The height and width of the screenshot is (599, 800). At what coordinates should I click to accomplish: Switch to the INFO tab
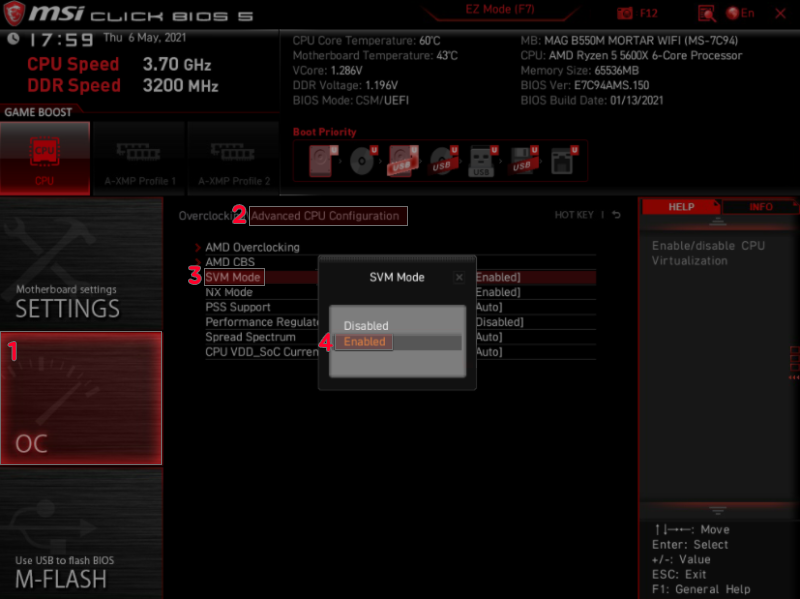(x=760, y=207)
